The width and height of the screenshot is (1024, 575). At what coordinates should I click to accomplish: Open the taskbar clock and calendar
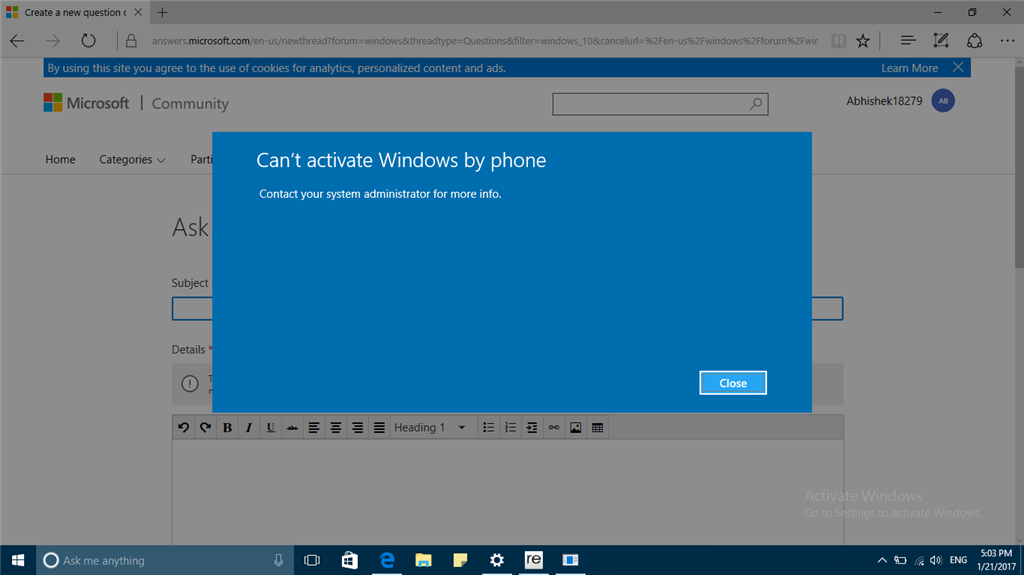point(996,560)
